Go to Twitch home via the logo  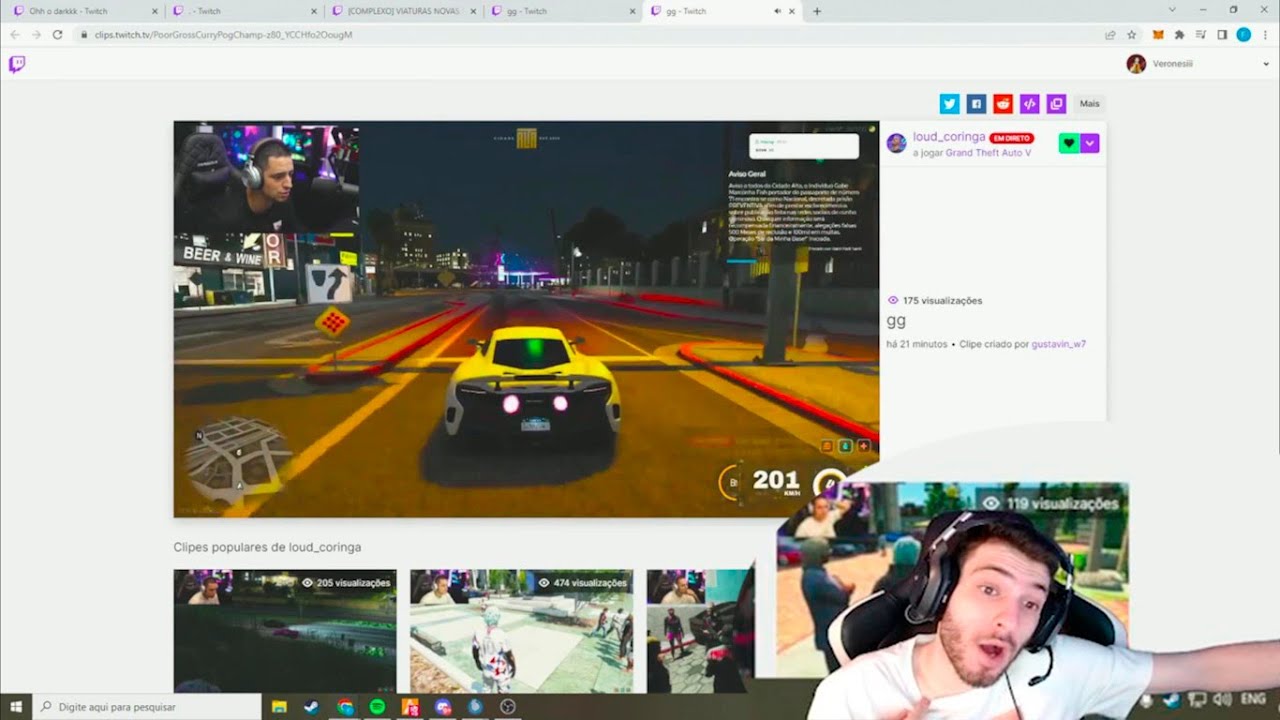(x=17, y=64)
